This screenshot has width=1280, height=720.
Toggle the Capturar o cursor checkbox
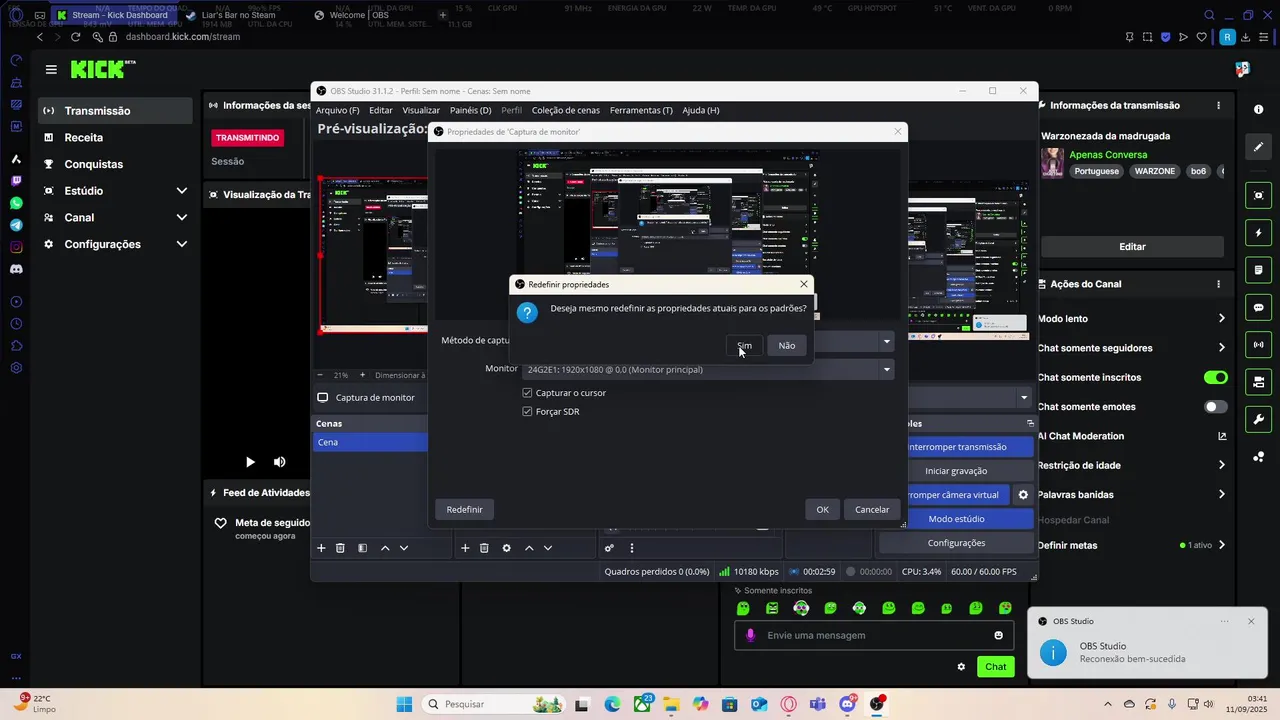[x=527, y=393]
